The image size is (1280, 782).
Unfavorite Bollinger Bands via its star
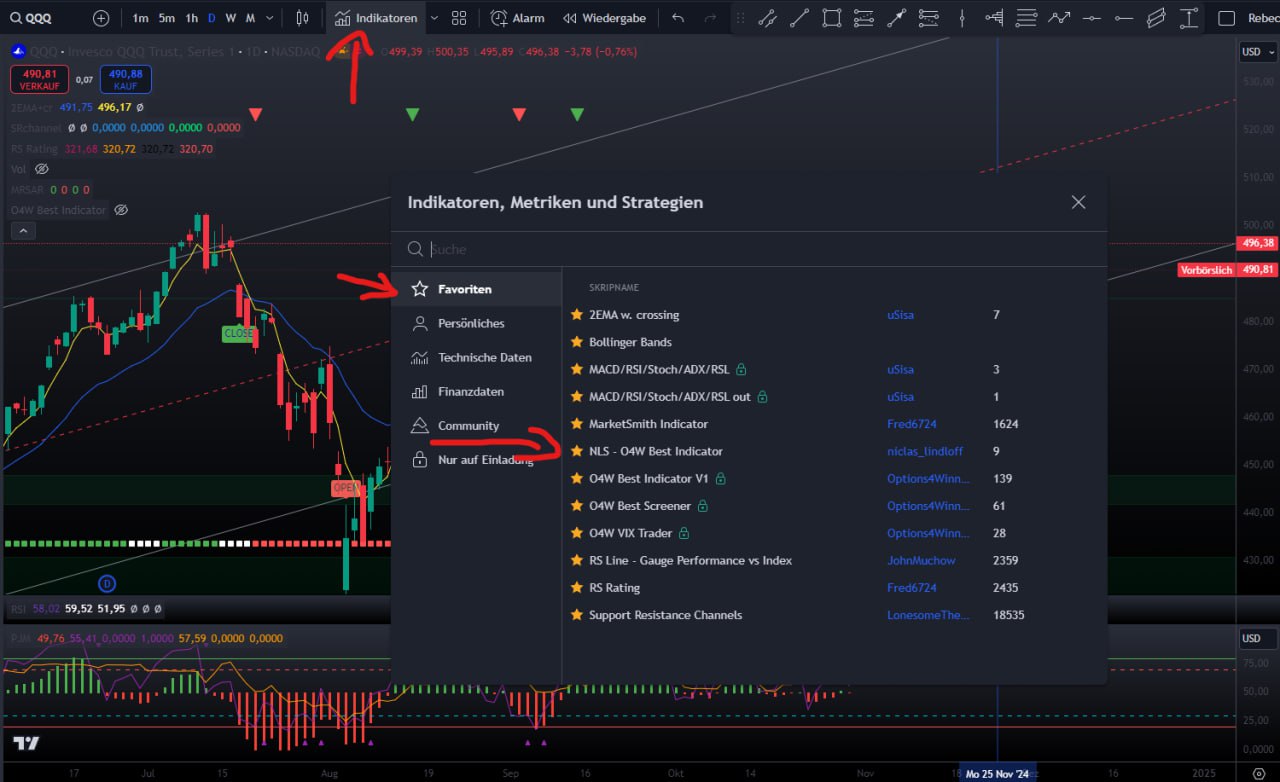[x=576, y=342]
